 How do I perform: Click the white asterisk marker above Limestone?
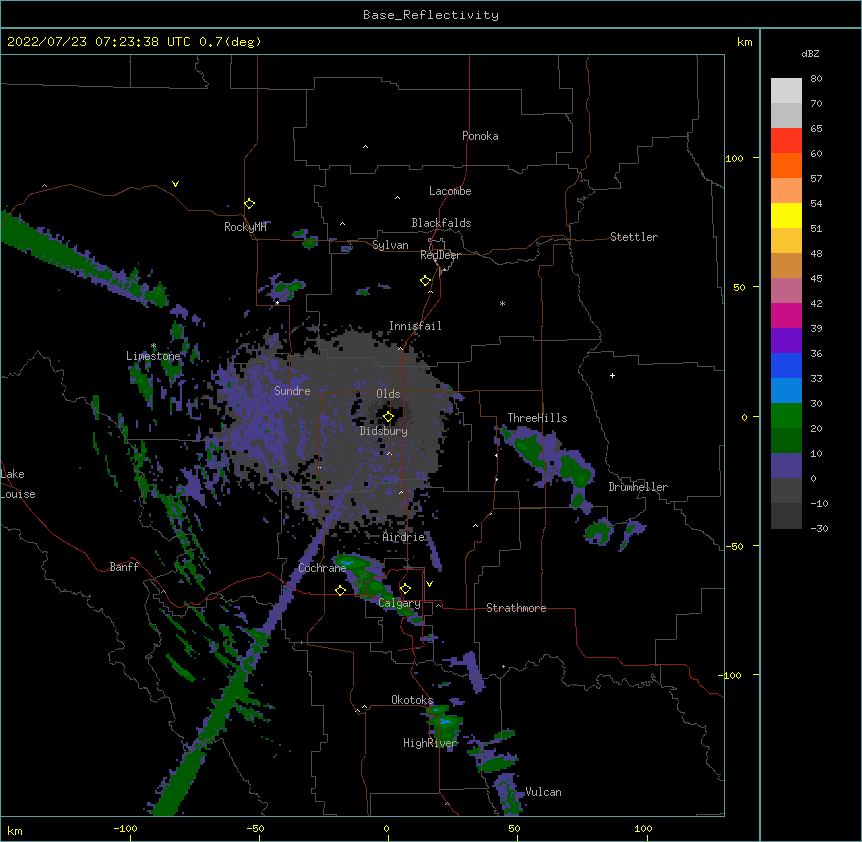coord(153,346)
